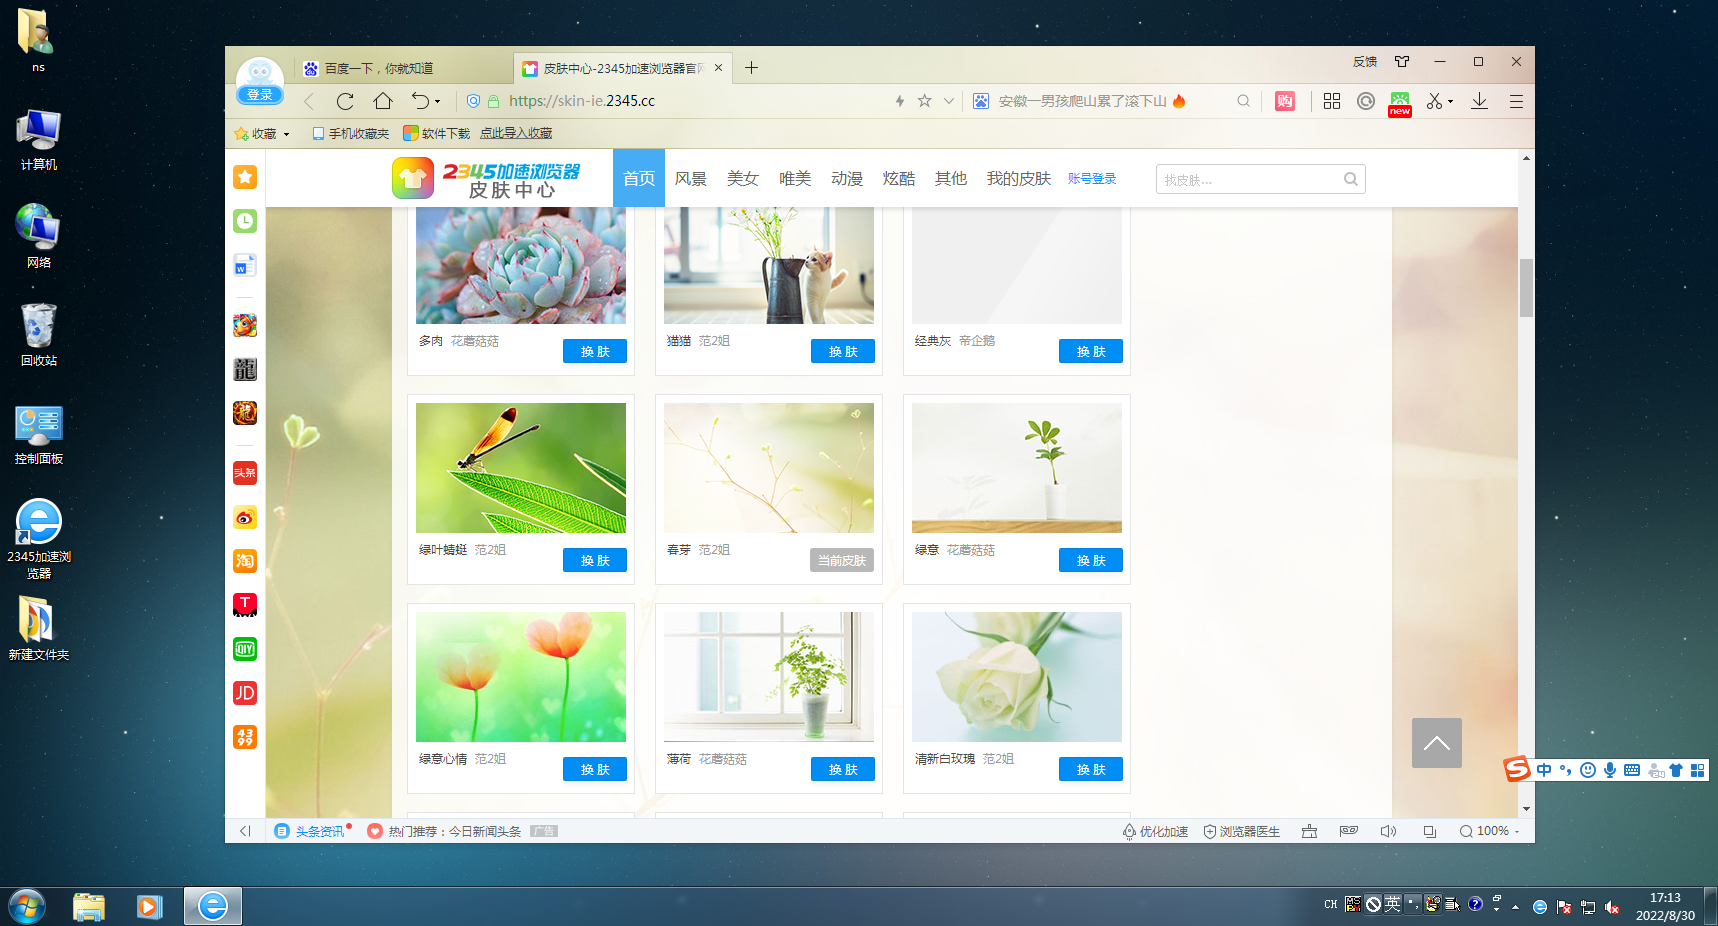Open the apps grid icon

1332,101
